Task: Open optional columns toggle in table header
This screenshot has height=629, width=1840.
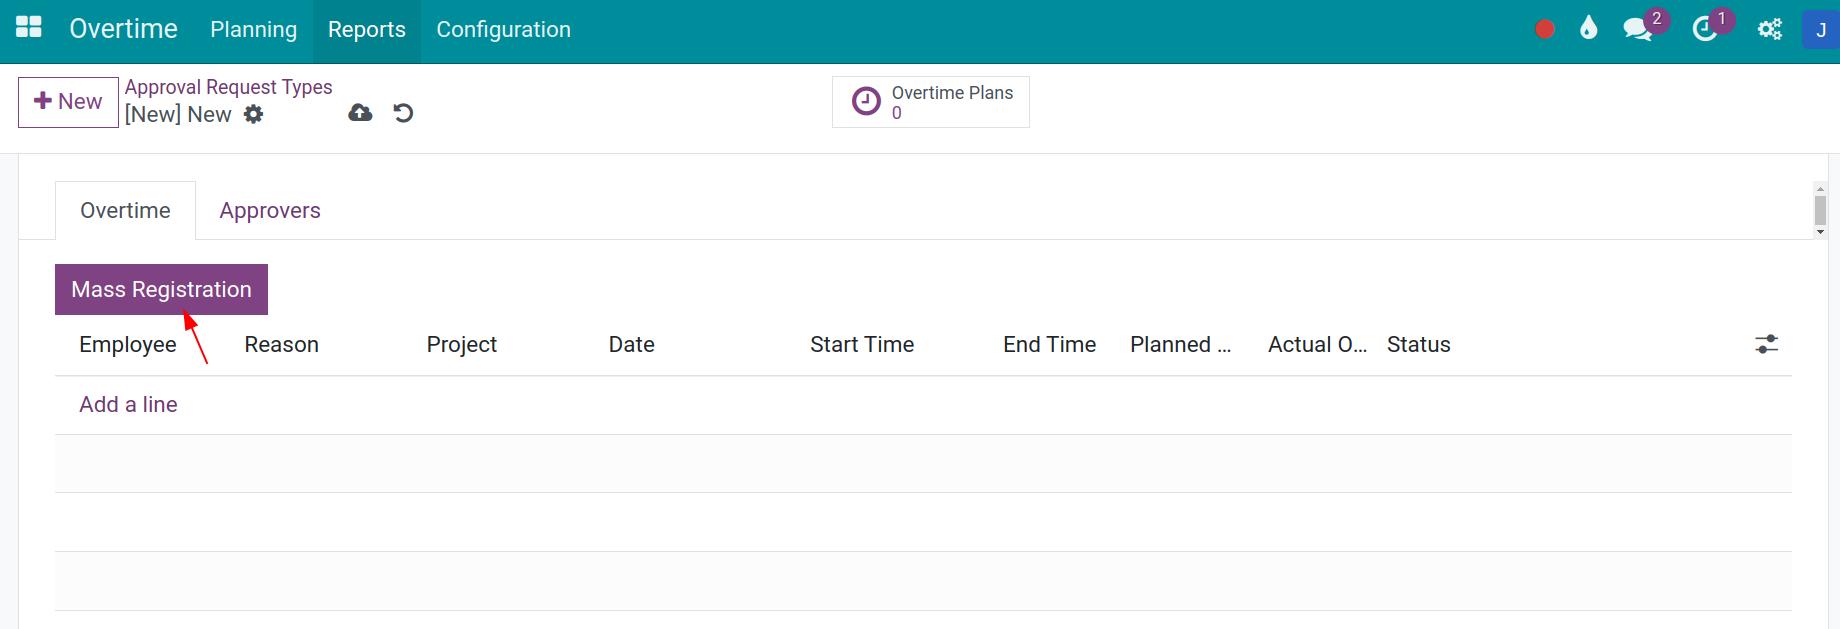Action: [1767, 344]
